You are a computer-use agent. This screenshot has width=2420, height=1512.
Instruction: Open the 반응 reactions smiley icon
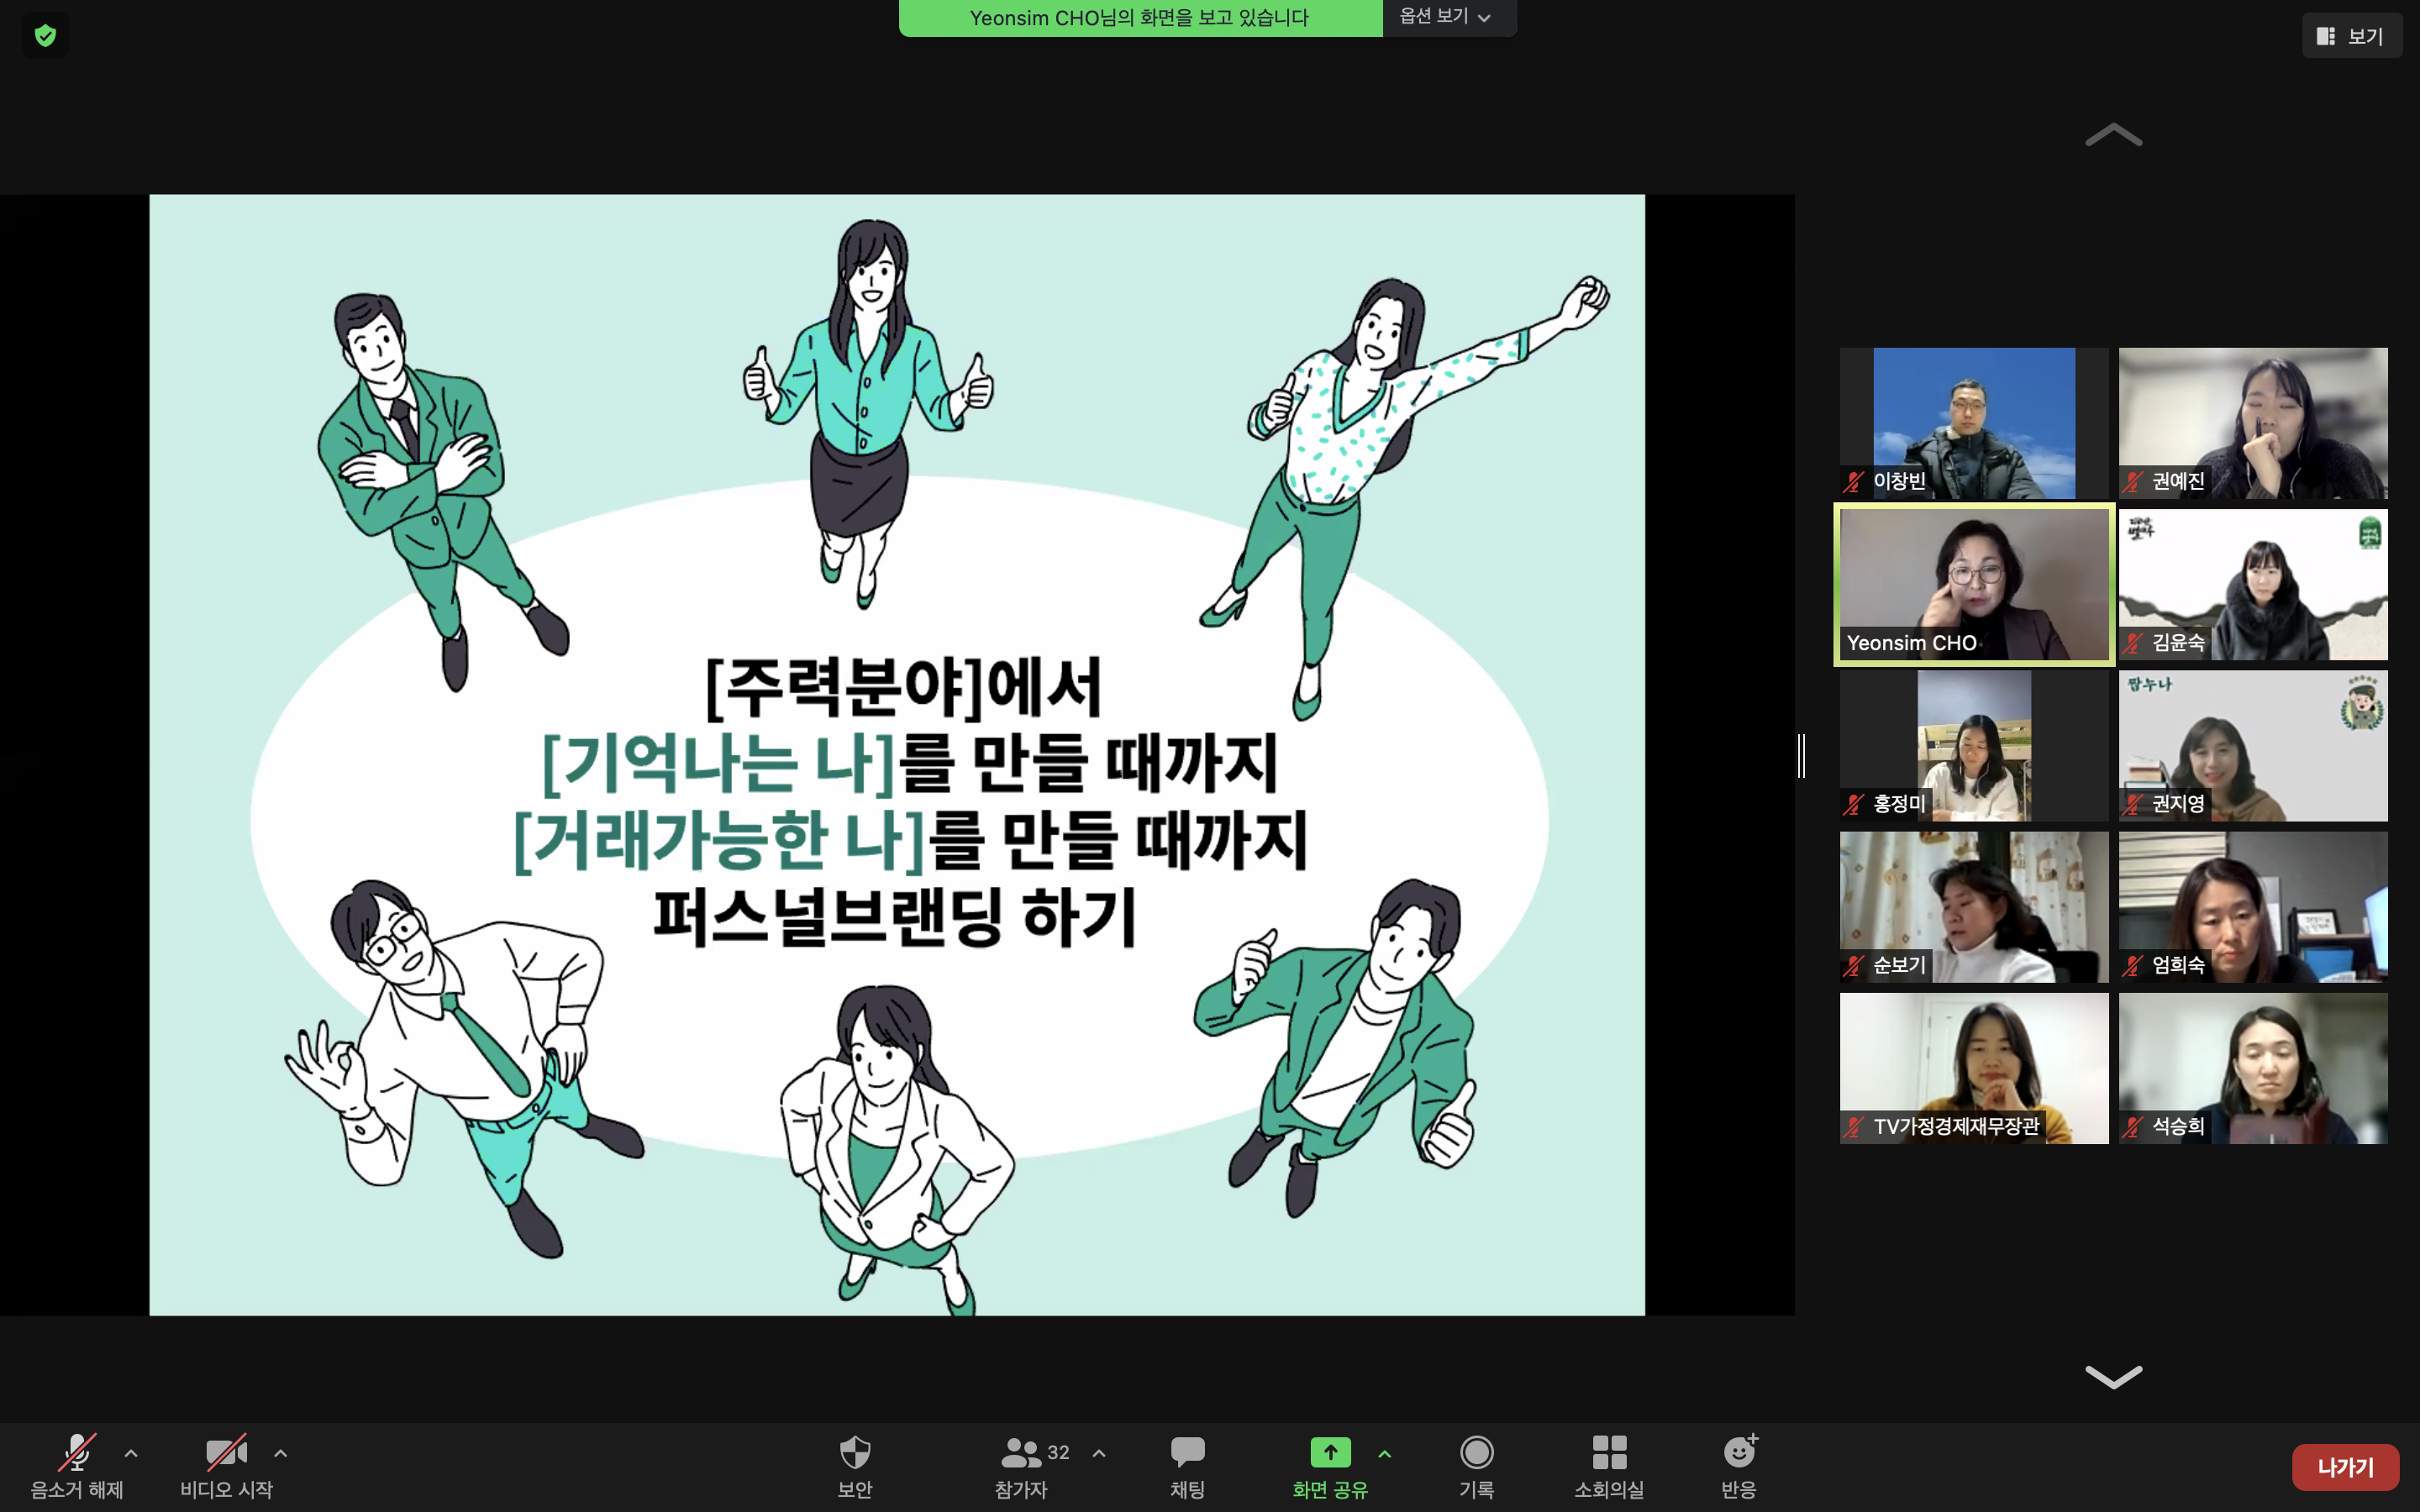tap(1739, 1453)
